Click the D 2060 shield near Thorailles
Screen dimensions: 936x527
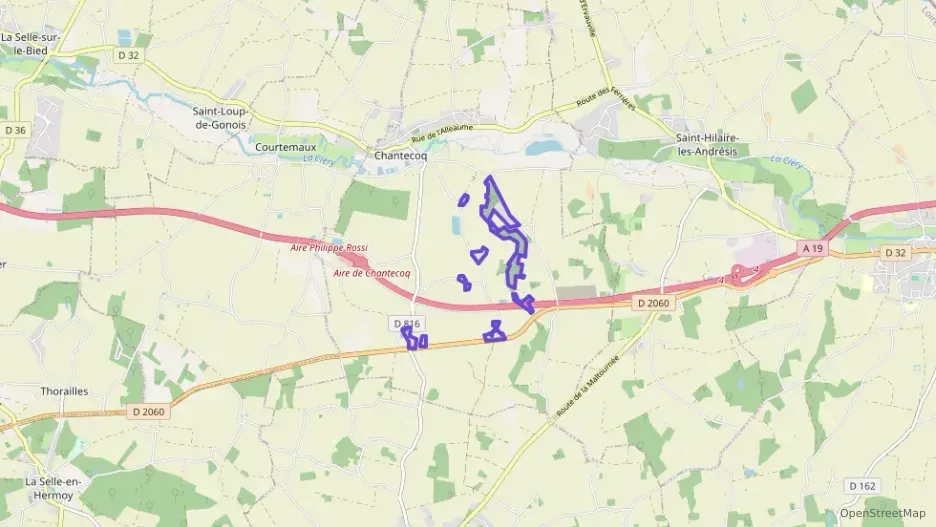pos(148,411)
